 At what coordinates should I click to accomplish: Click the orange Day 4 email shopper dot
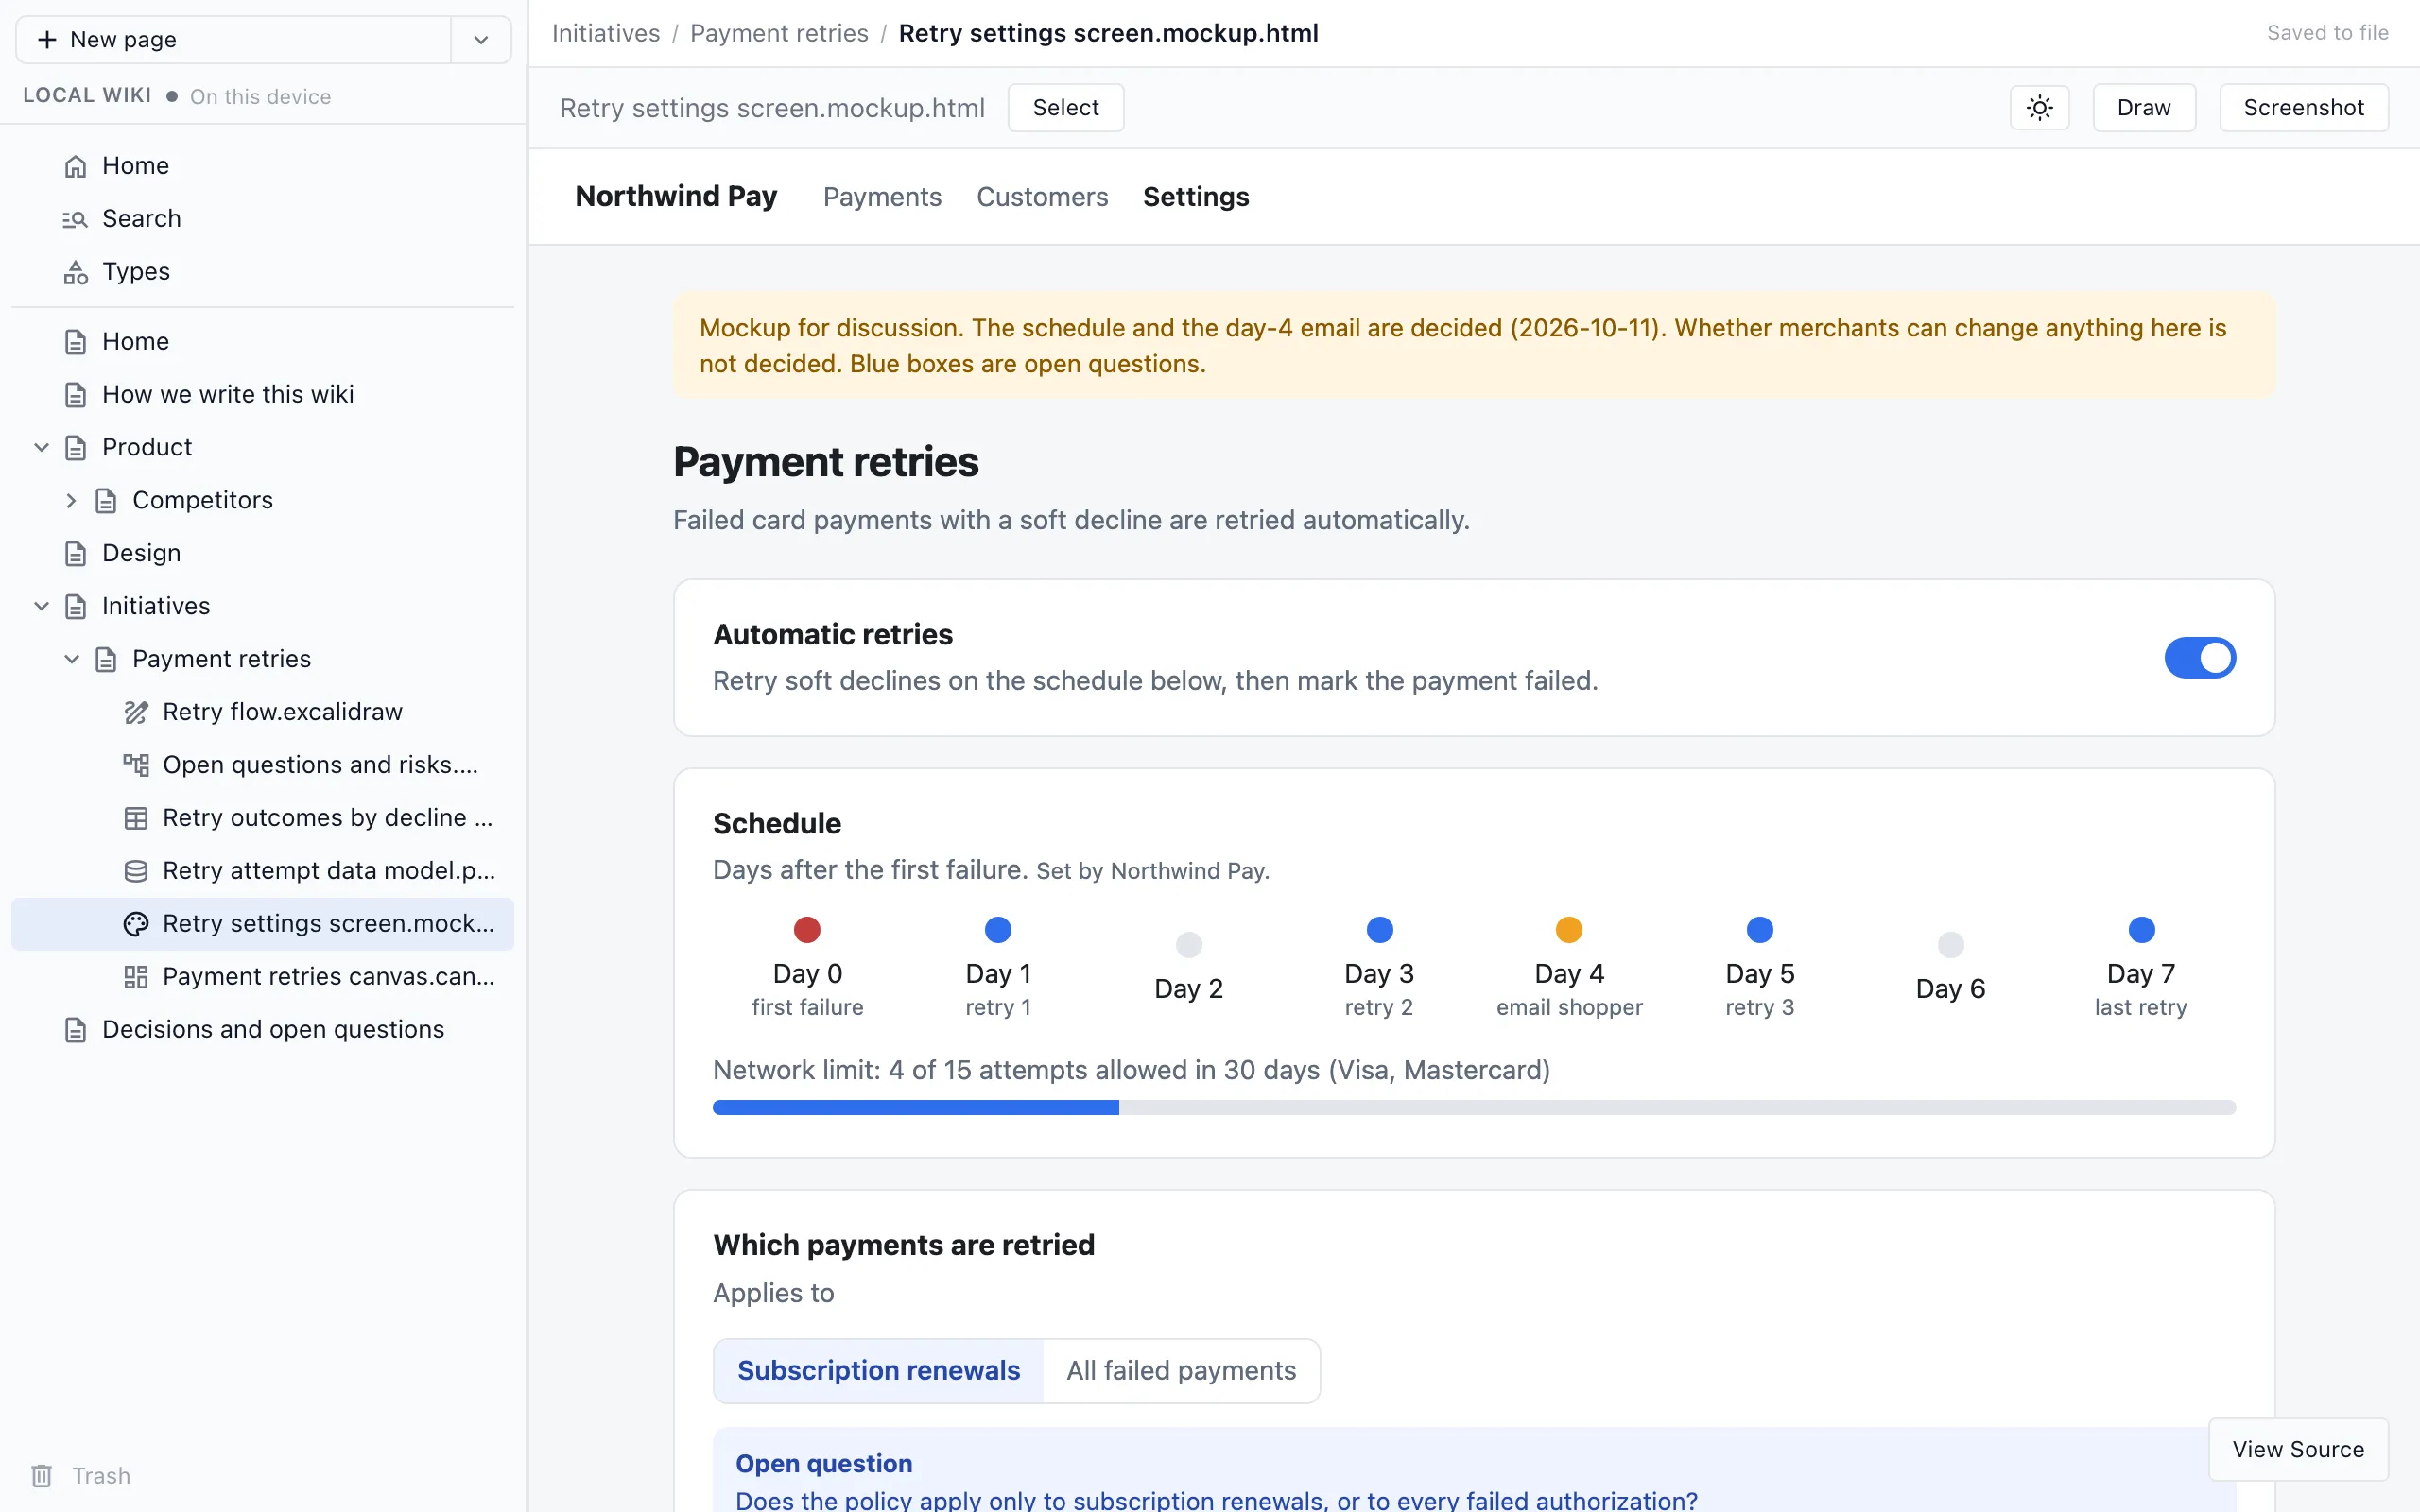(1569, 930)
